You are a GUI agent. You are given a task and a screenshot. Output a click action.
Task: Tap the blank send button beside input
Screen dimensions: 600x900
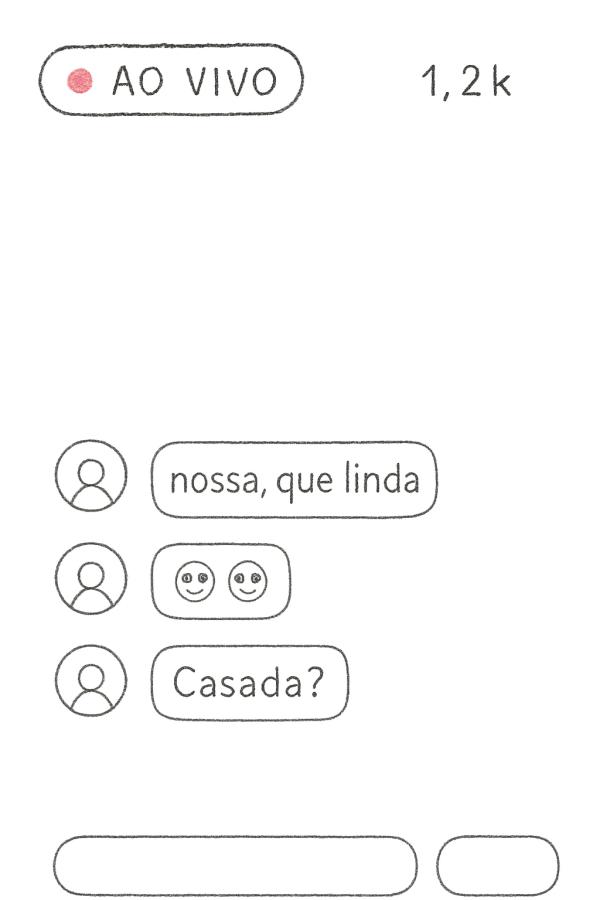point(497,866)
